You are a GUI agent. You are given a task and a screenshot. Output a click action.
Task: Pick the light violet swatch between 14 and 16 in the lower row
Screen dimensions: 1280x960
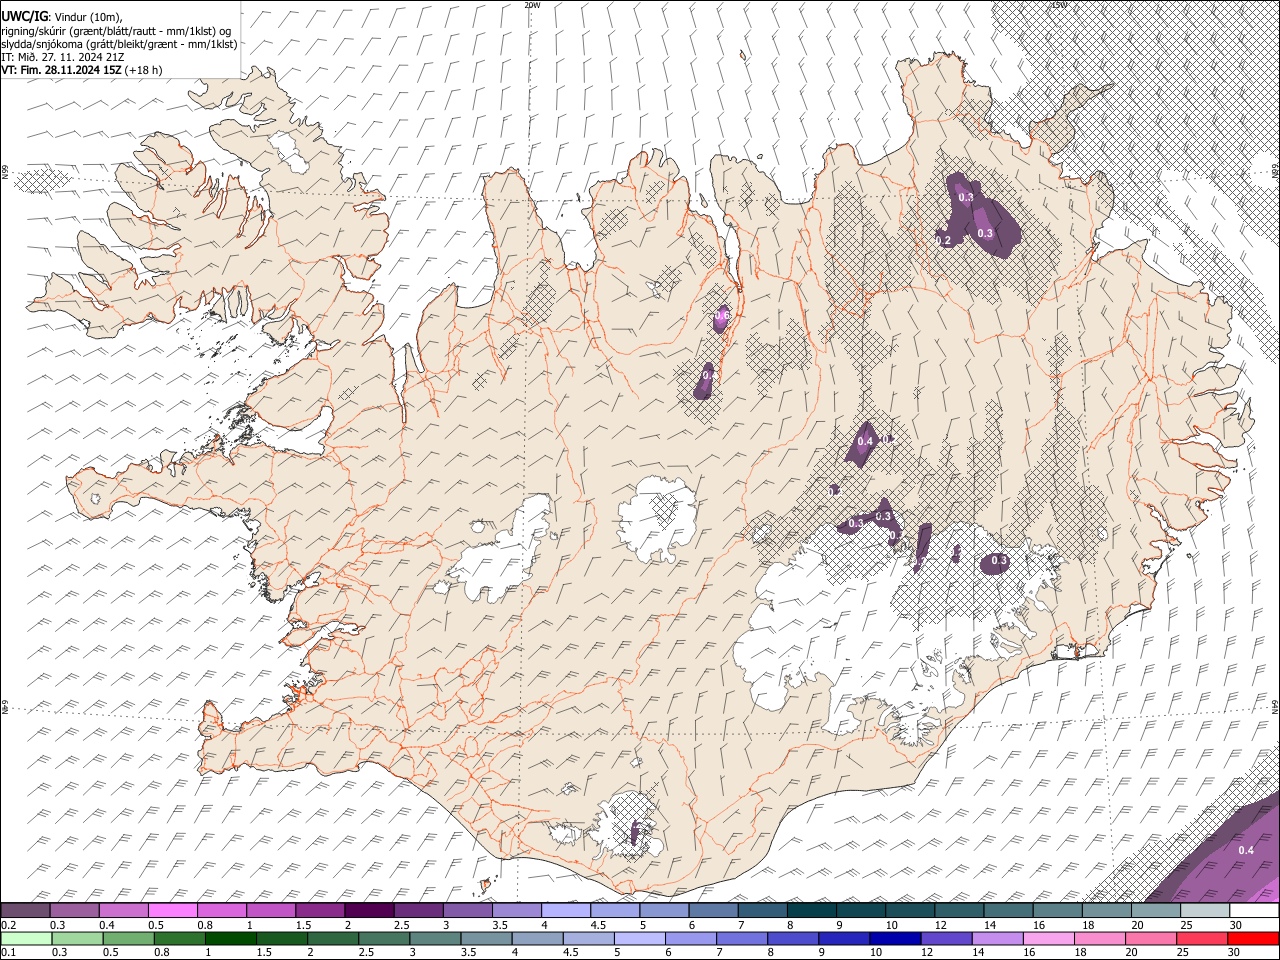[x=998, y=938]
